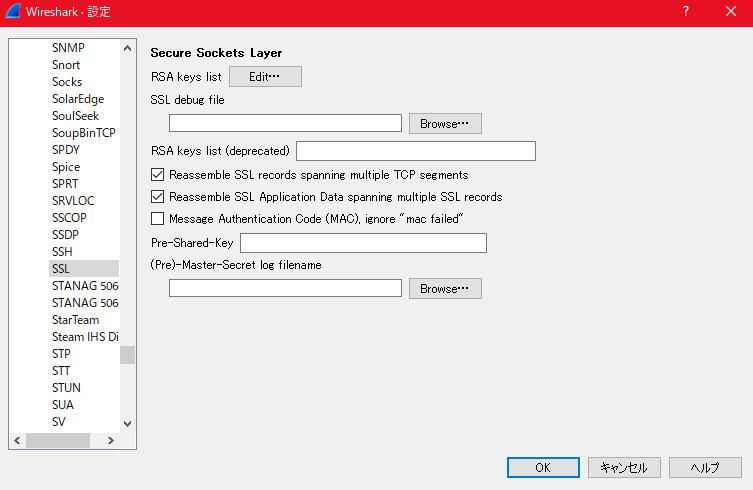Select SoulSeek in the protocol list
Viewport: 753px width, 490px height.
point(75,116)
